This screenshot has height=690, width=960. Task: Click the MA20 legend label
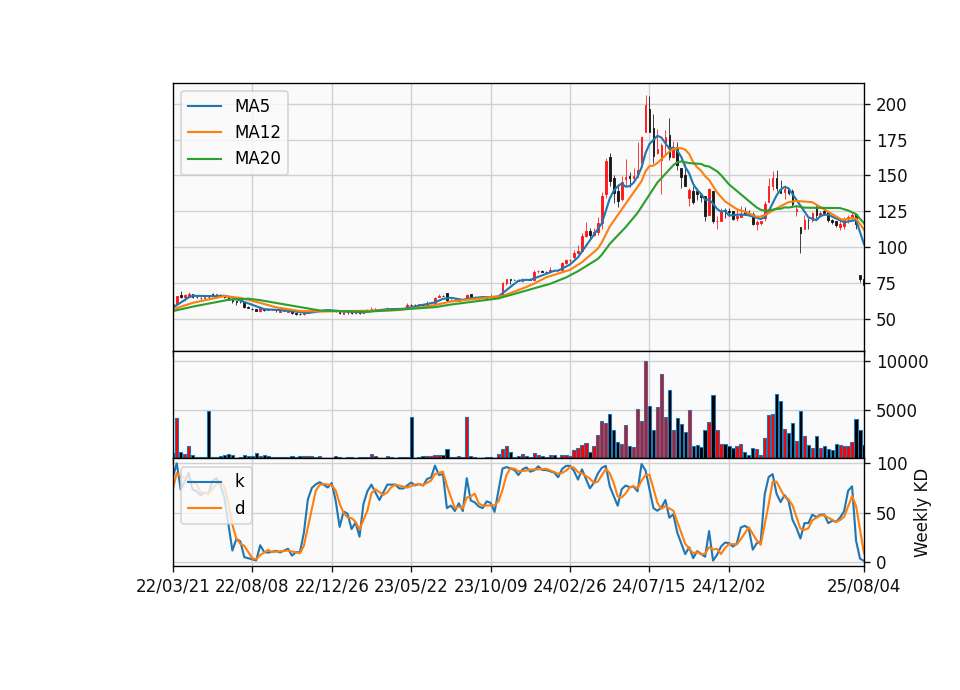coord(258,159)
